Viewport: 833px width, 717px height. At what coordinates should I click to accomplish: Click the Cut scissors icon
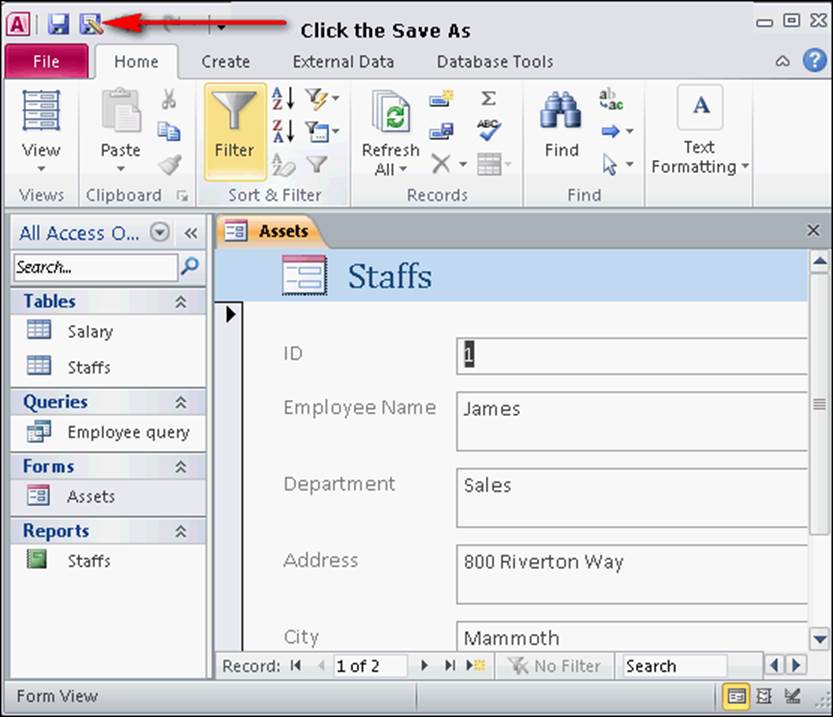(x=169, y=99)
